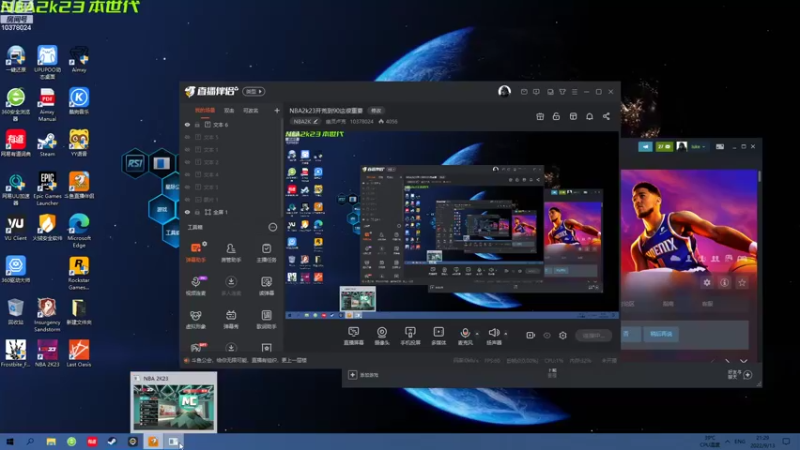Open streaming settings gear in bottom toolbar
Viewport: 800px width, 450px height.
point(563,335)
